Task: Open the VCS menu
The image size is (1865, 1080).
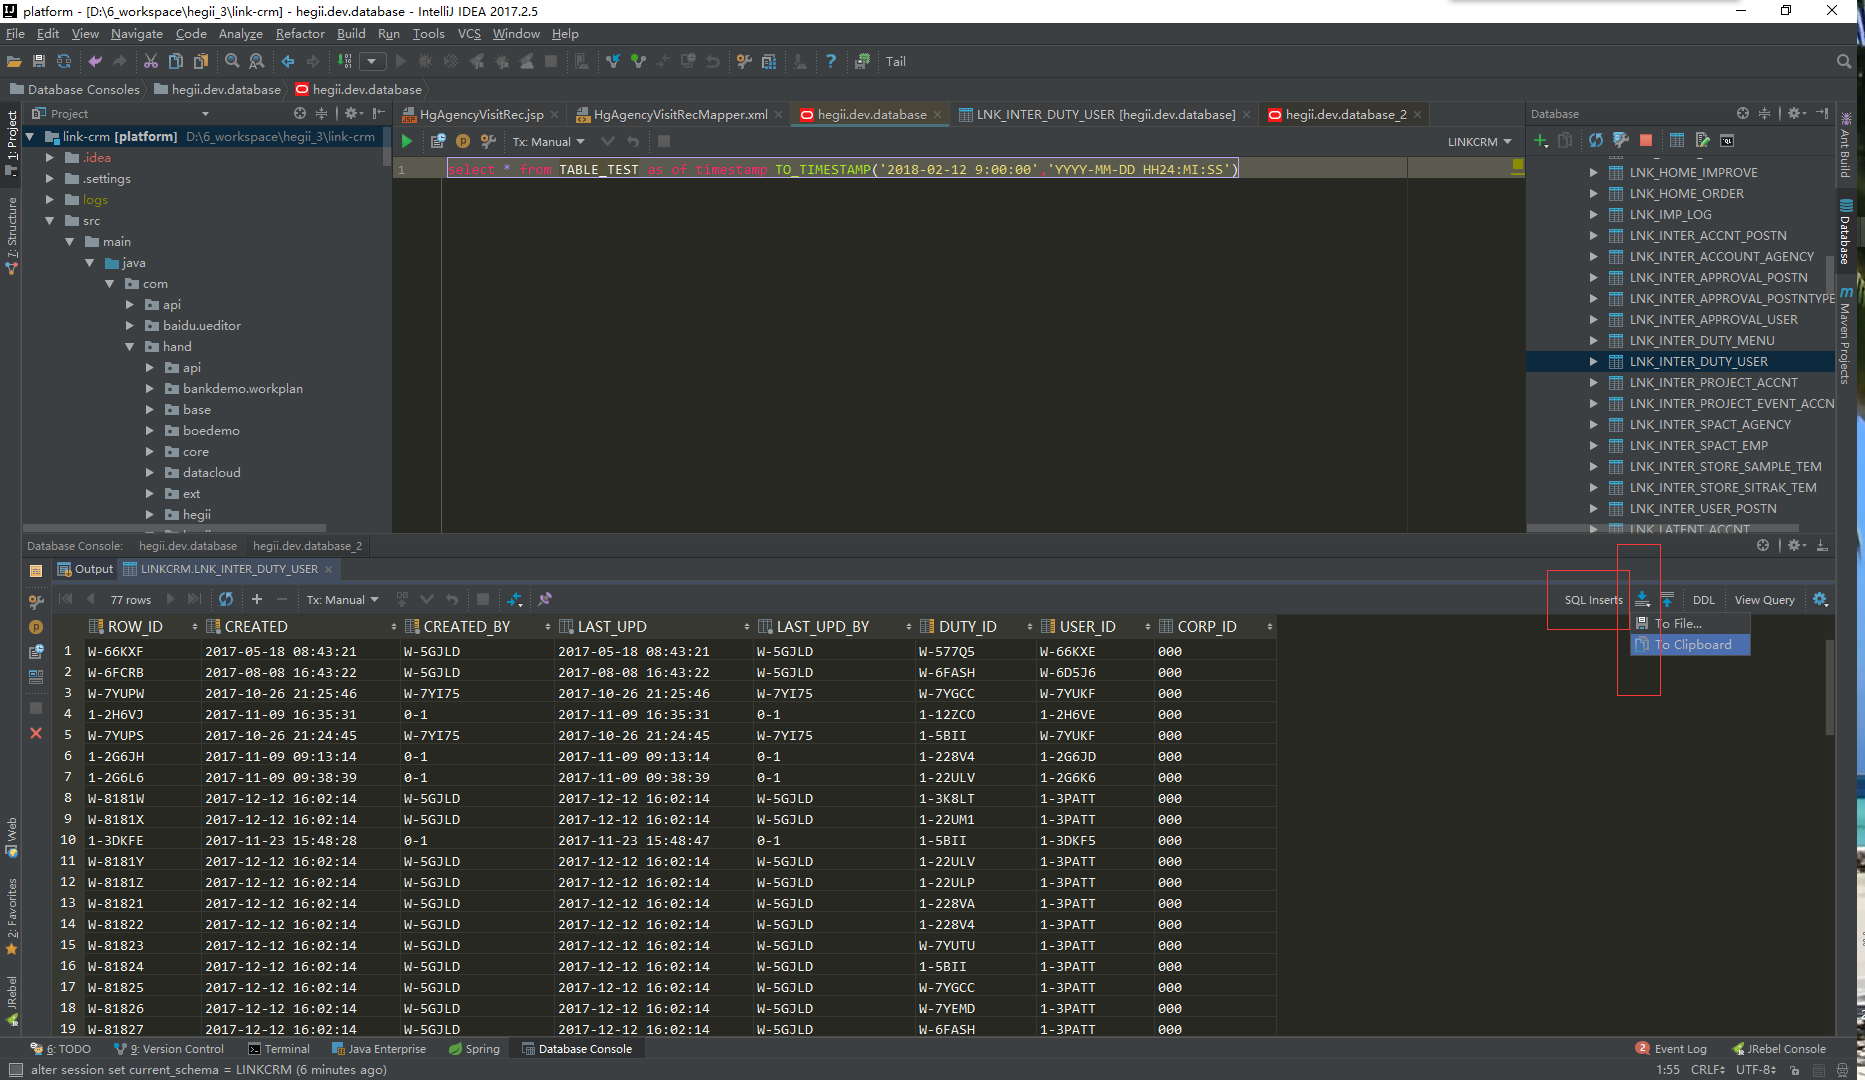Action: coord(469,34)
